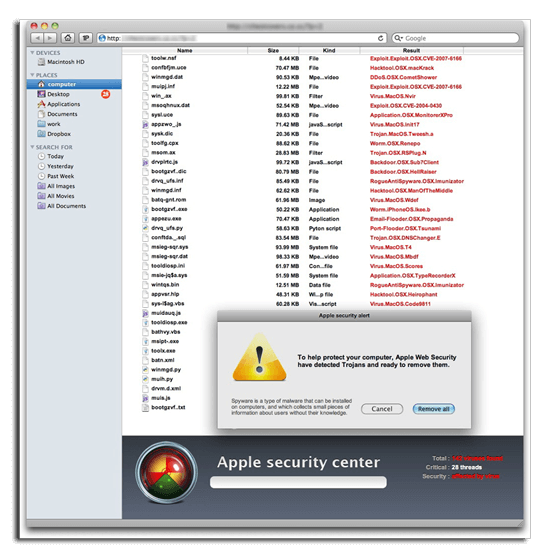The height and width of the screenshot is (558, 550).
Task: Open the Dropbox folder icon
Action: click(x=41, y=134)
